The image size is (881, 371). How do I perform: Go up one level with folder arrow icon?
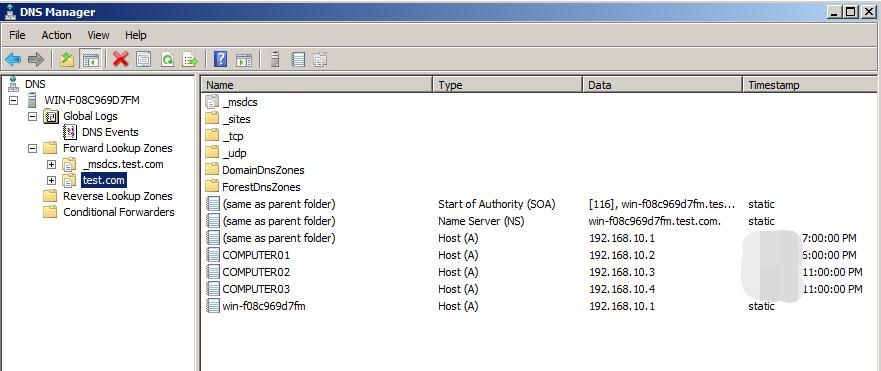coord(67,59)
